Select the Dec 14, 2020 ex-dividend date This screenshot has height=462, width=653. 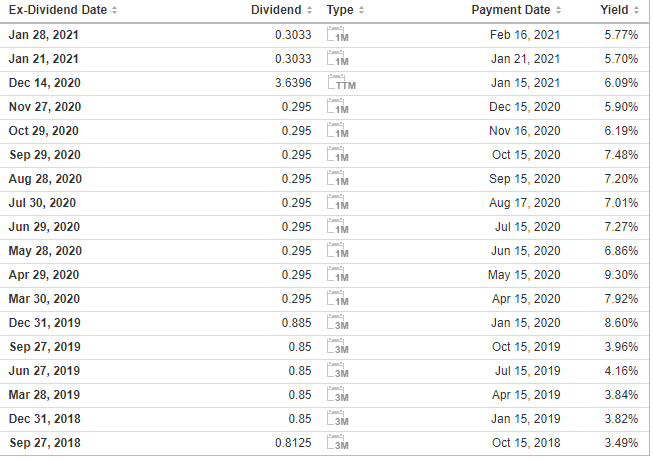(45, 82)
